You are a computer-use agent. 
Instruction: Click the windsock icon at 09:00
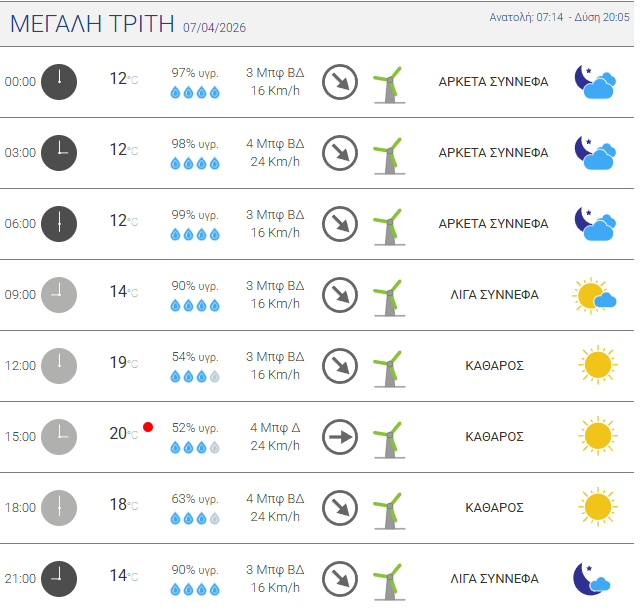[x=387, y=295]
